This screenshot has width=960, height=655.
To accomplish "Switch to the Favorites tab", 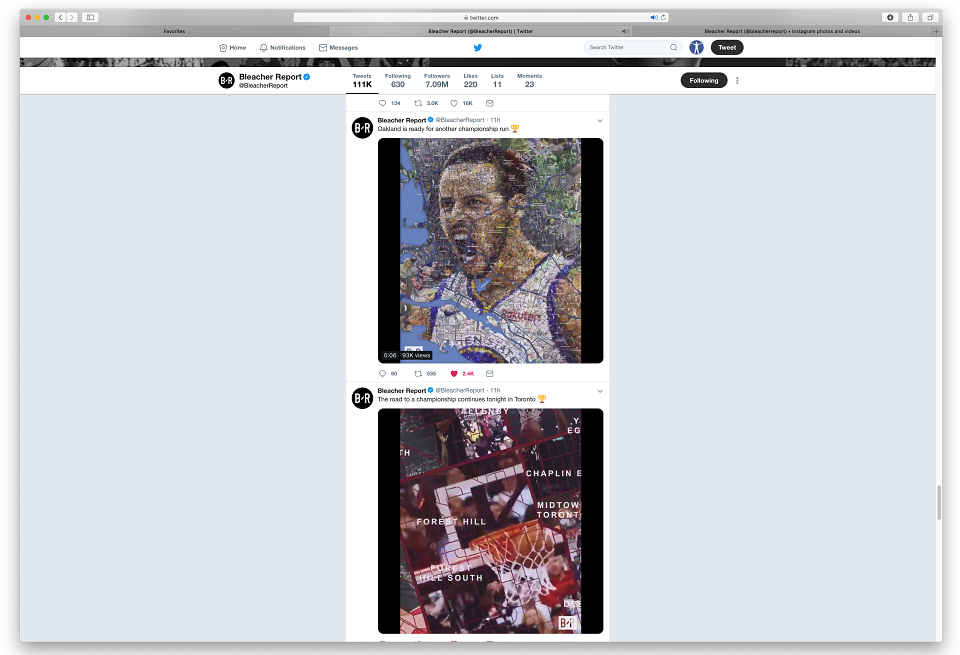I will pyautogui.click(x=174, y=31).
